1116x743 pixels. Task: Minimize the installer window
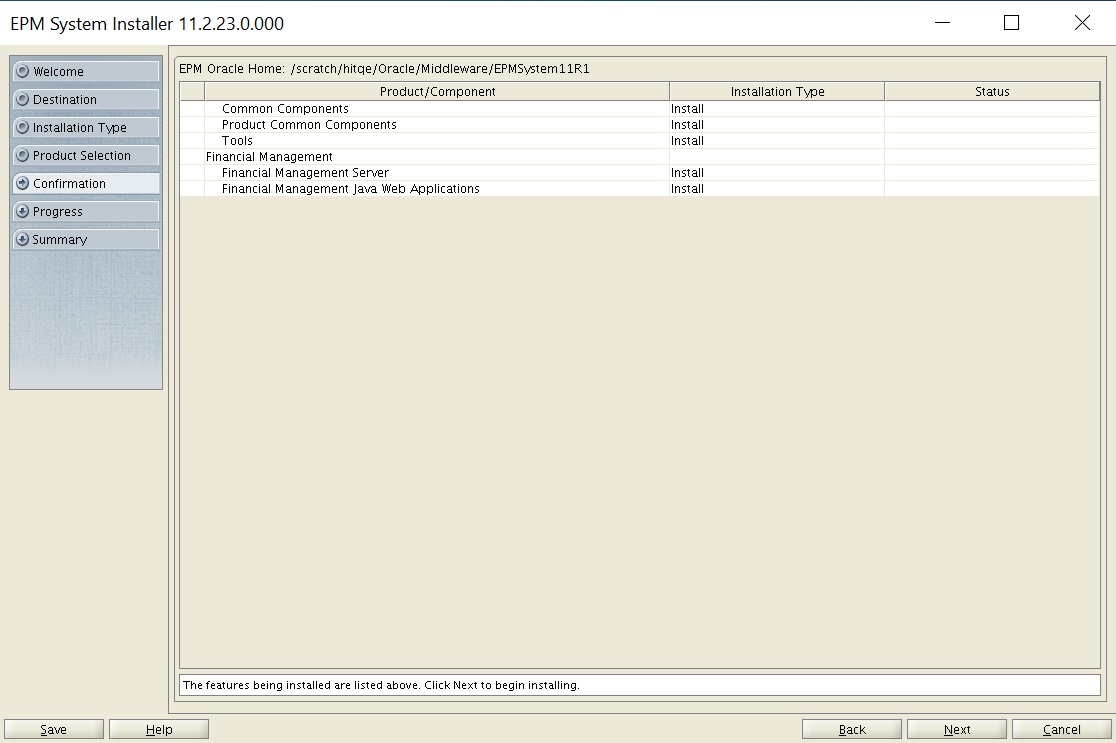tap(942, 23)
